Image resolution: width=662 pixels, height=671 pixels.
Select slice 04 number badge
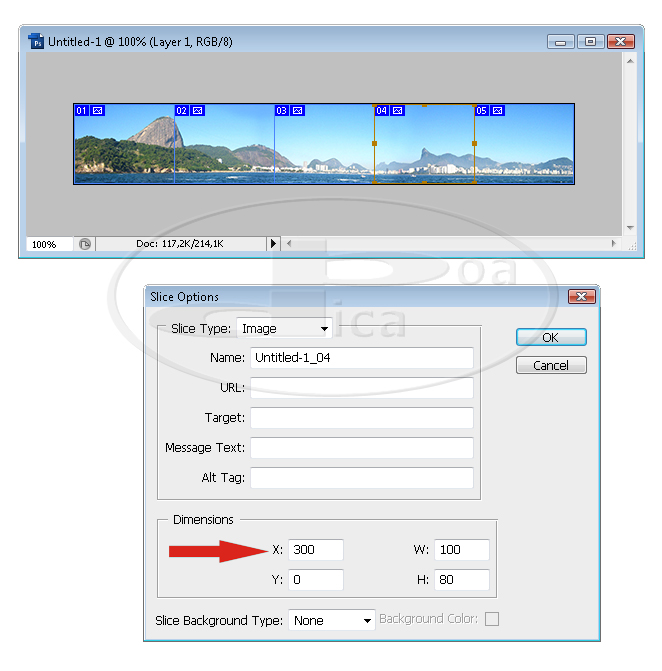(x=381, y=111)
